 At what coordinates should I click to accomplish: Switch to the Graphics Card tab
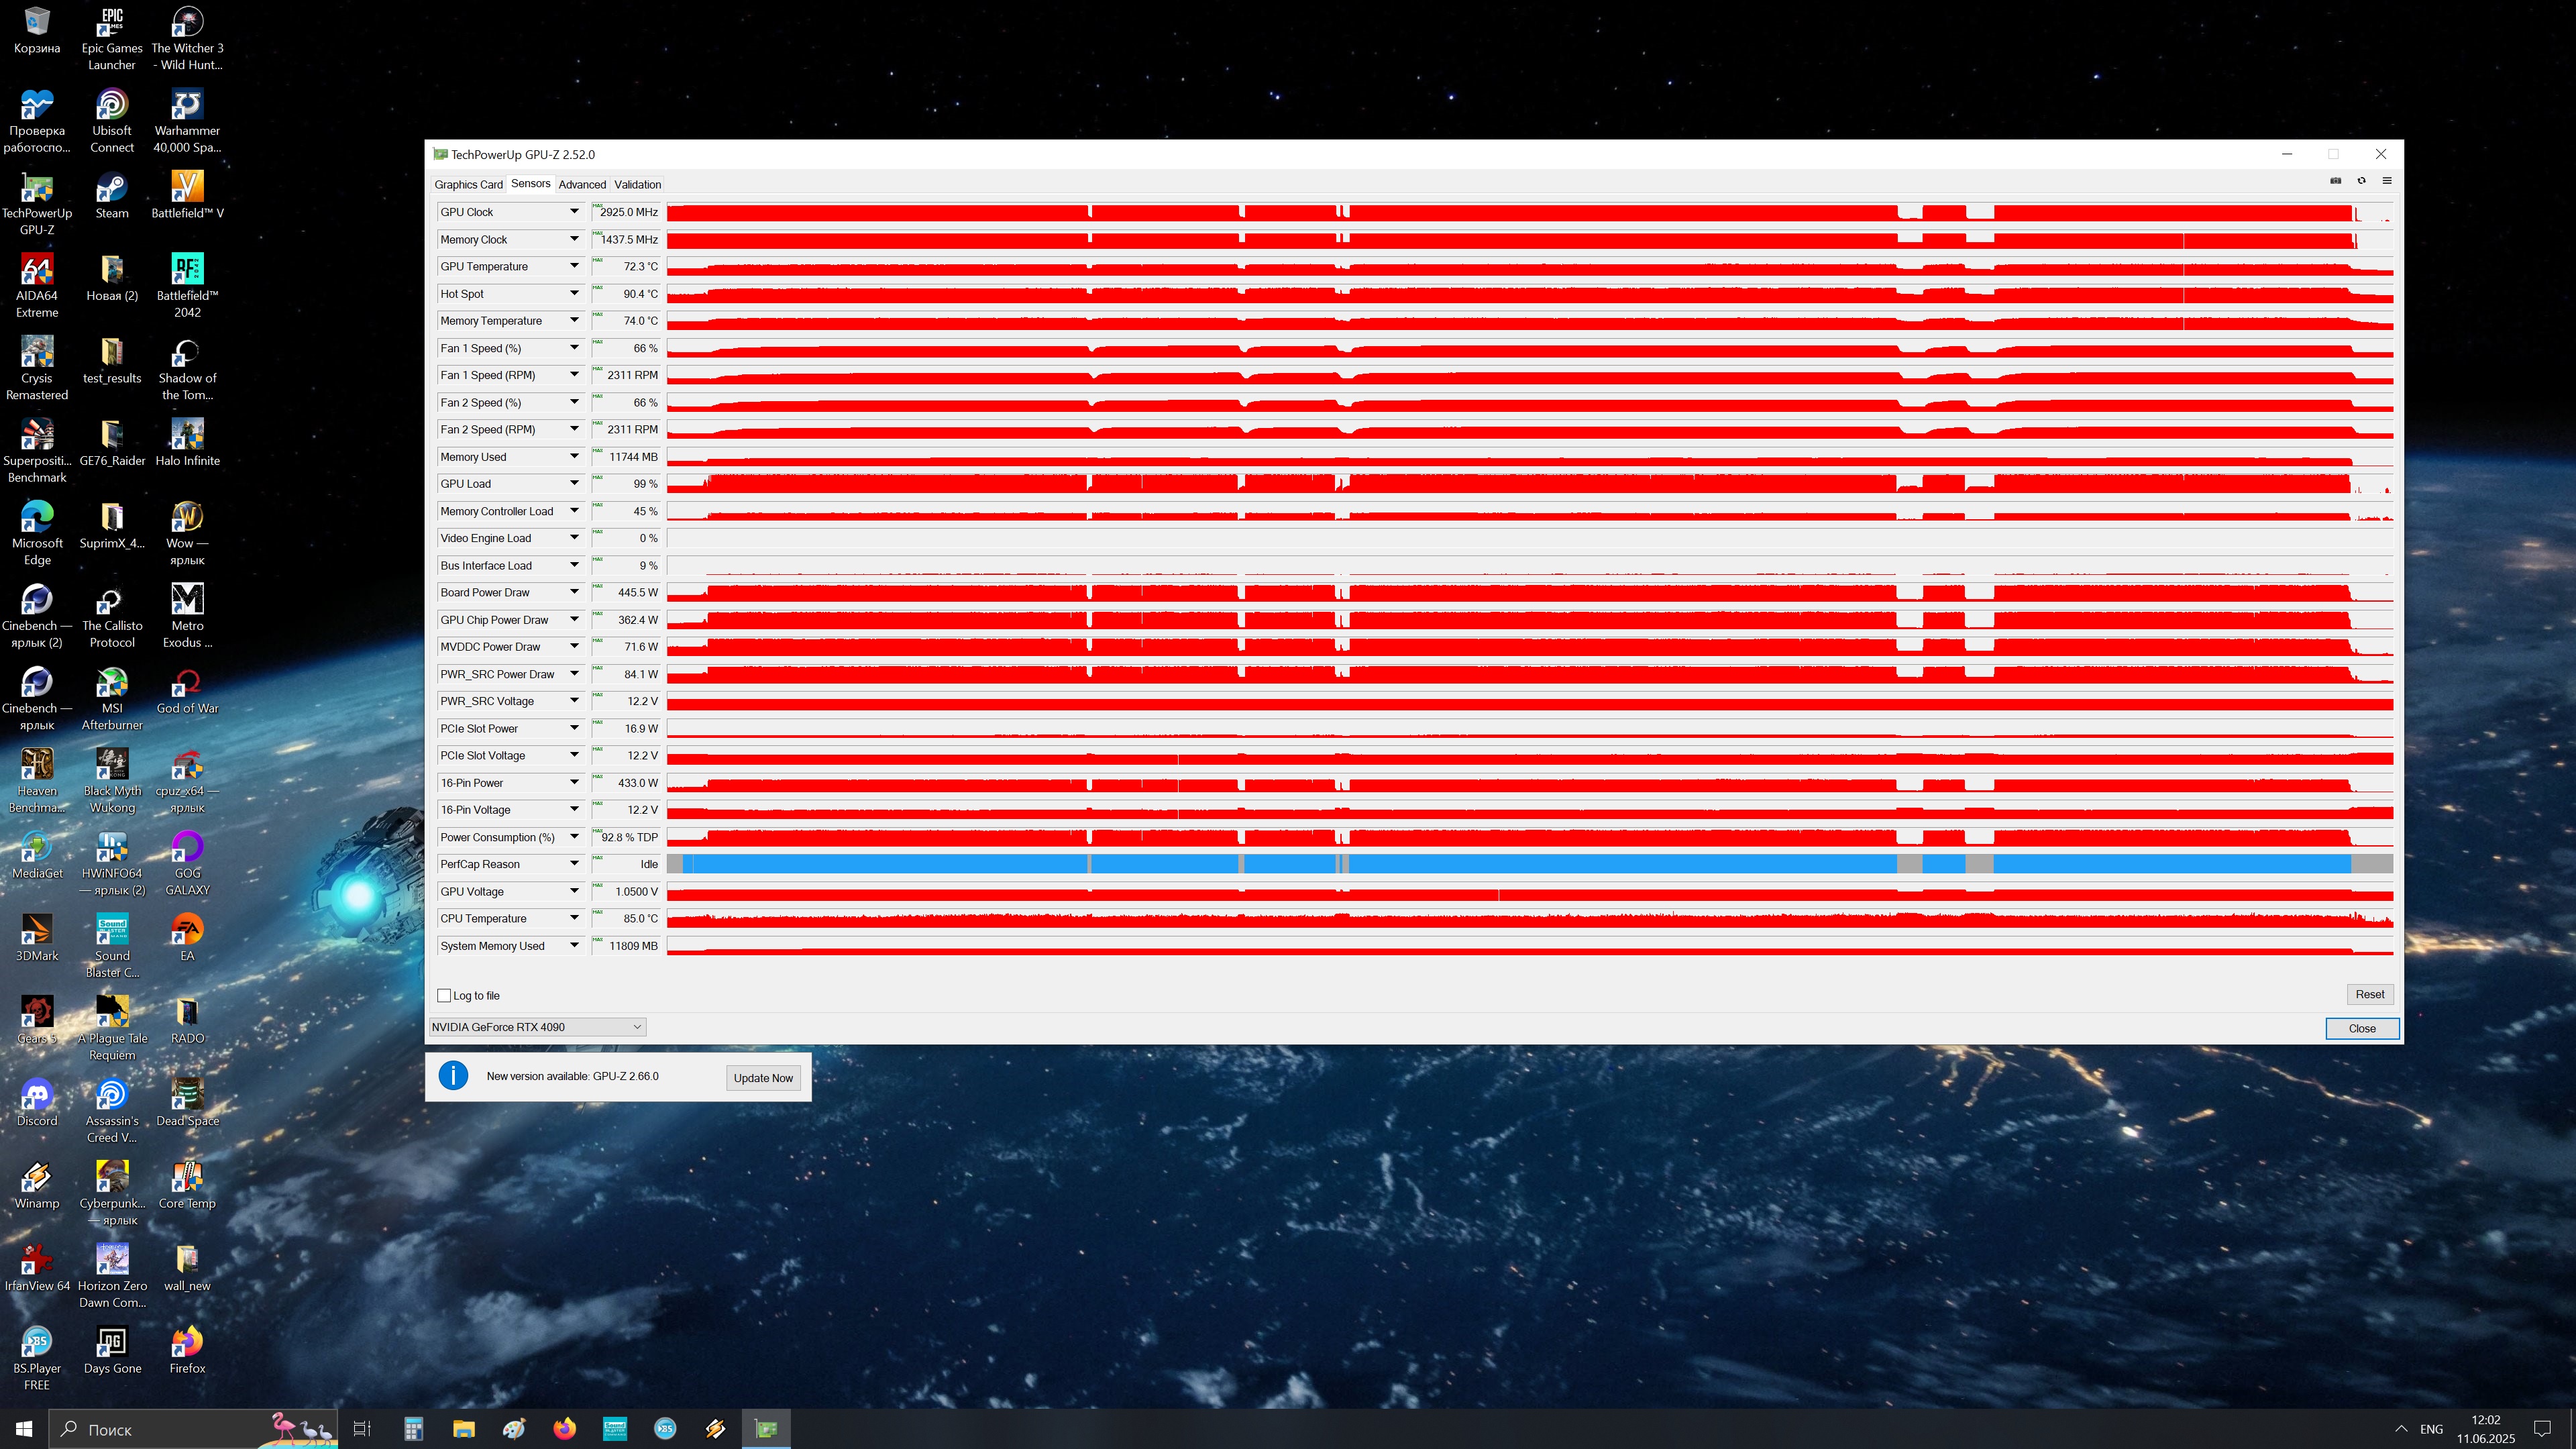468,184
